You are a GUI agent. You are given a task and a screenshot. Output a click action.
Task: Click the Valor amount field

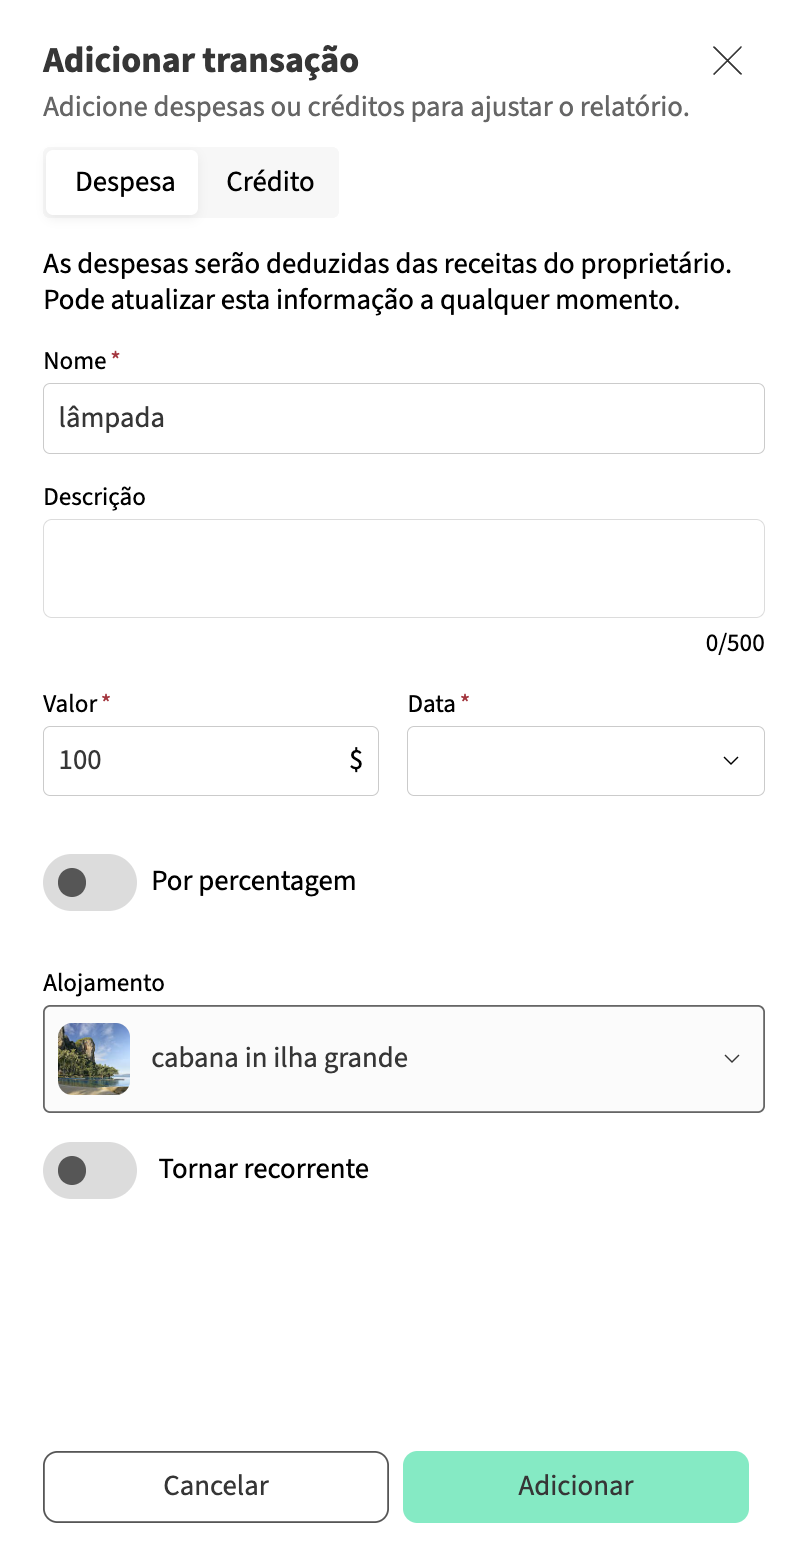195,761
